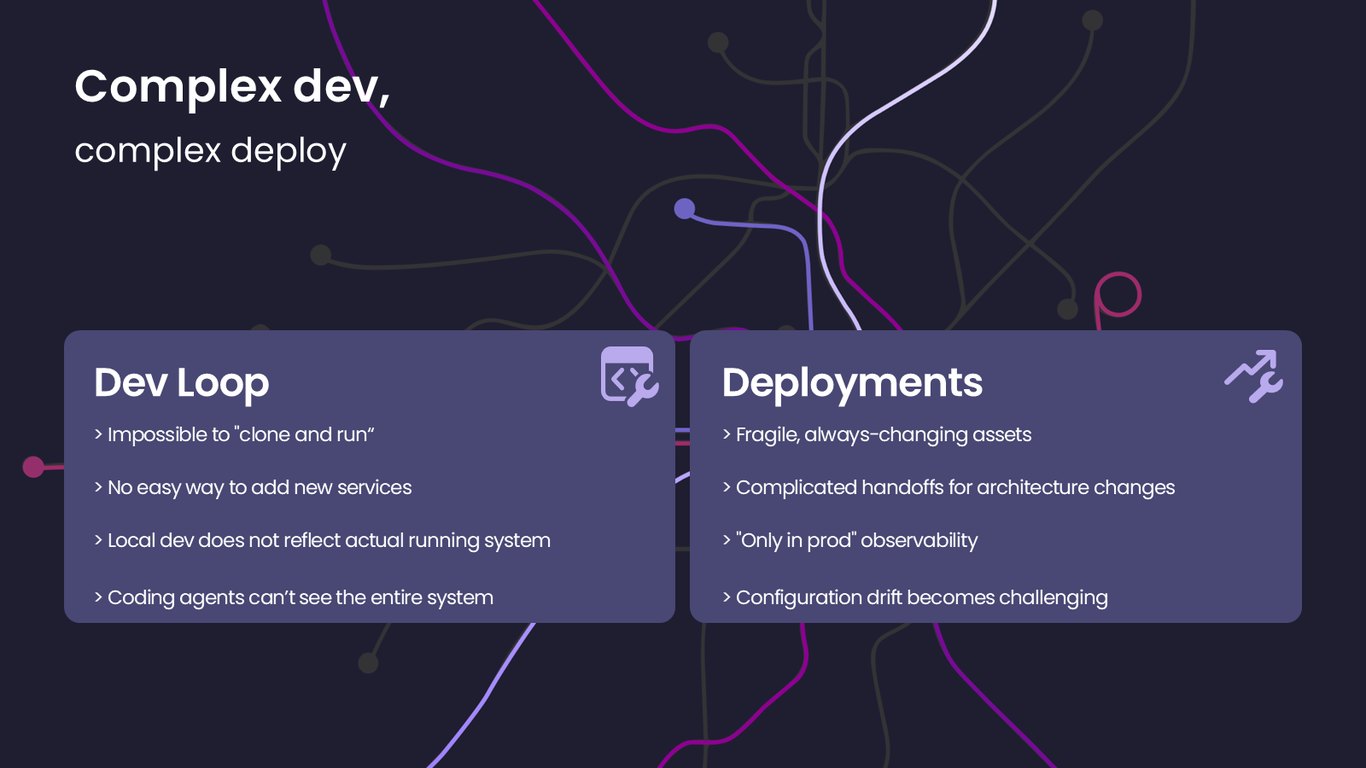This screenshot has width=1366, height=768.
Task: Click the Dev Loop code wrench icon
Action: 629,376
